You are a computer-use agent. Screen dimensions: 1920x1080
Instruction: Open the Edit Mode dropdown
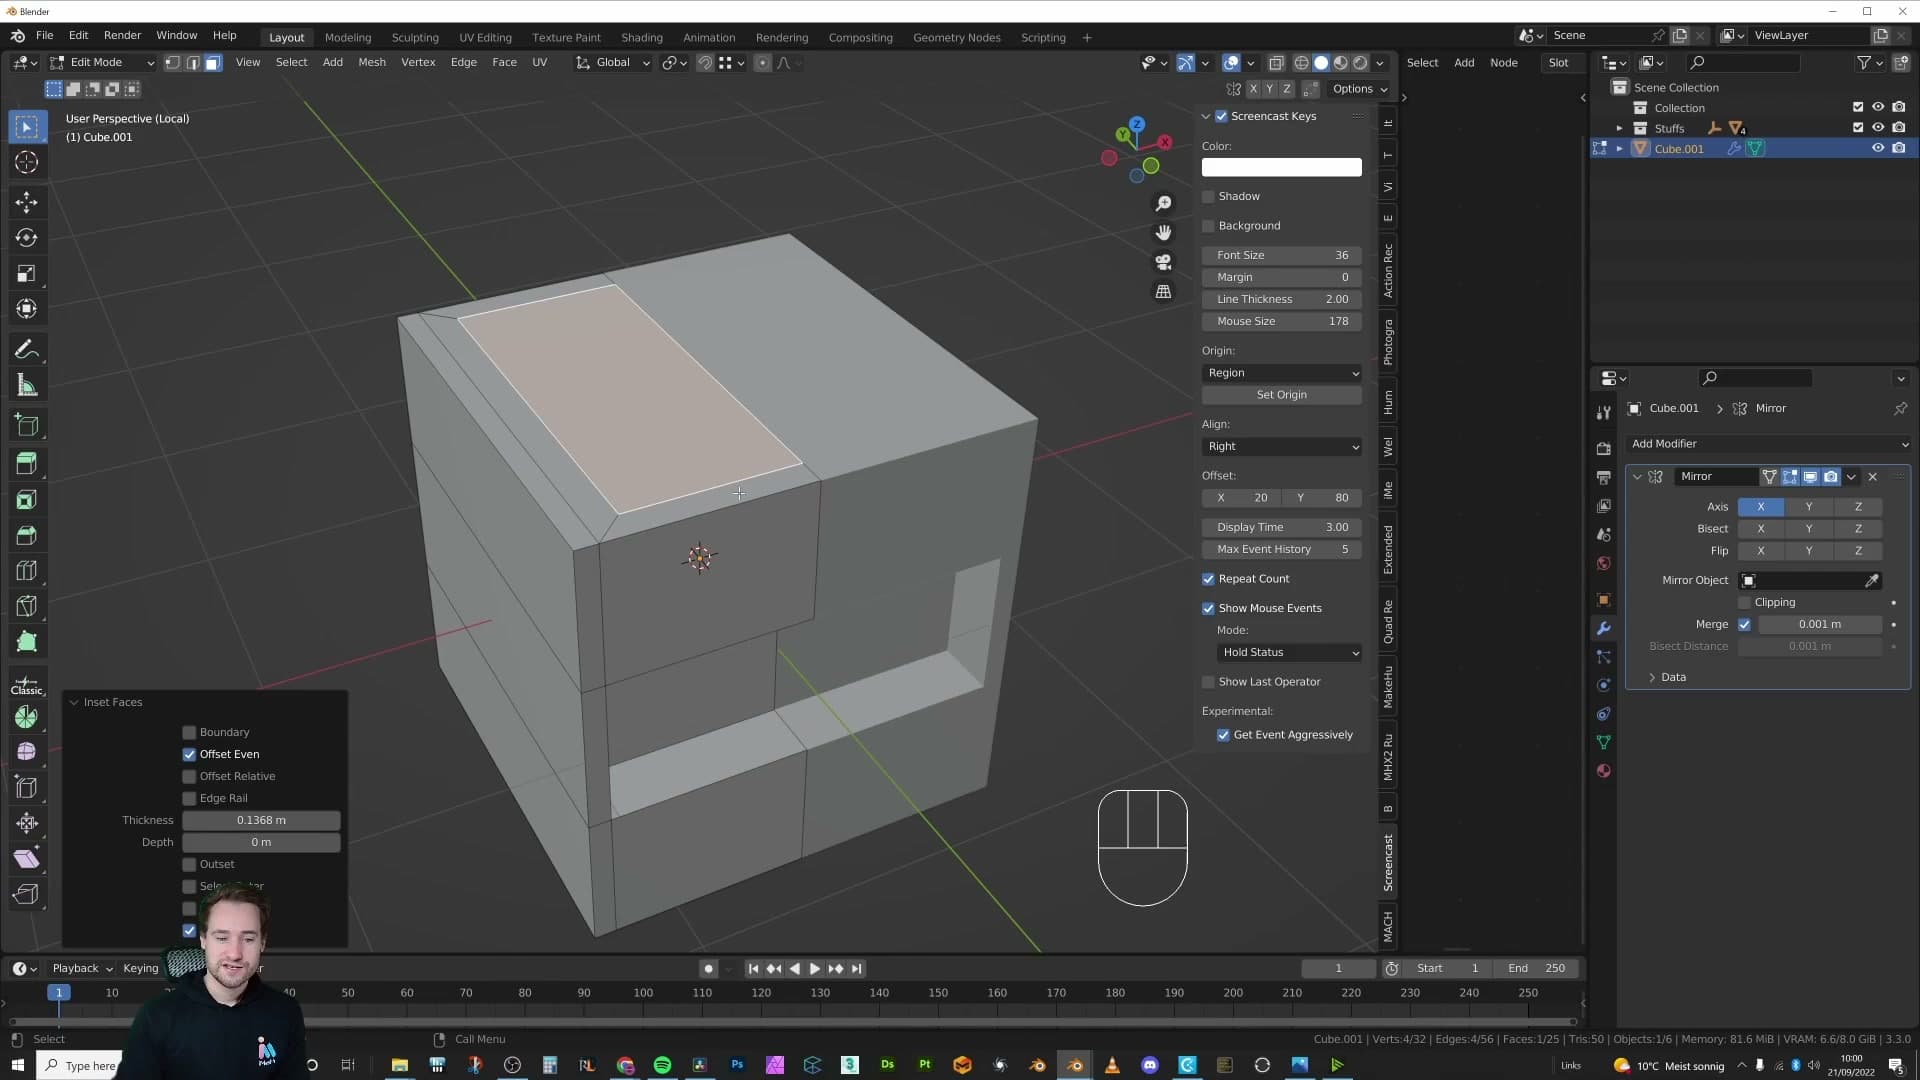pyautogui.click(x=103, y=62)
